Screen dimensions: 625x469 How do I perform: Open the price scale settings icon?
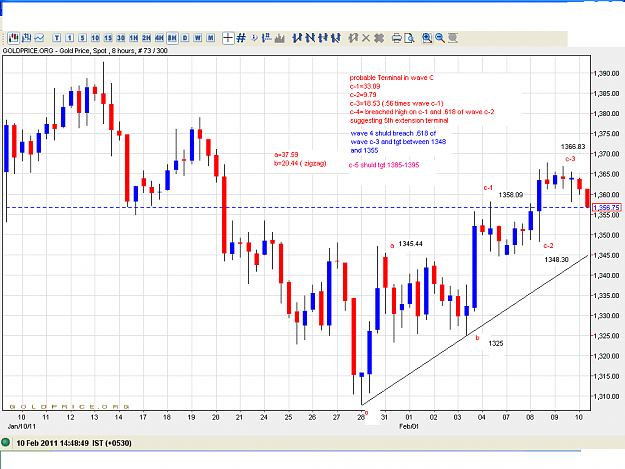(267, 38)
